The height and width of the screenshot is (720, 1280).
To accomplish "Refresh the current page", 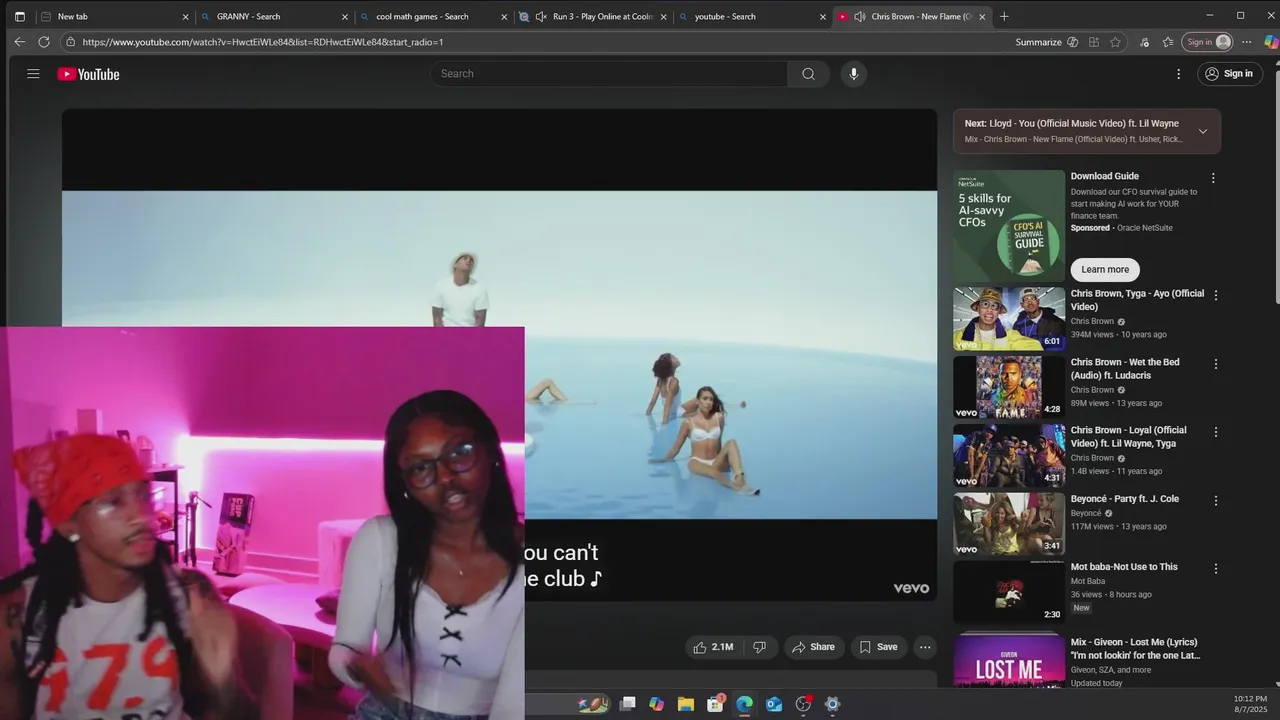I will pyautogui.click(x=44, y=42).
